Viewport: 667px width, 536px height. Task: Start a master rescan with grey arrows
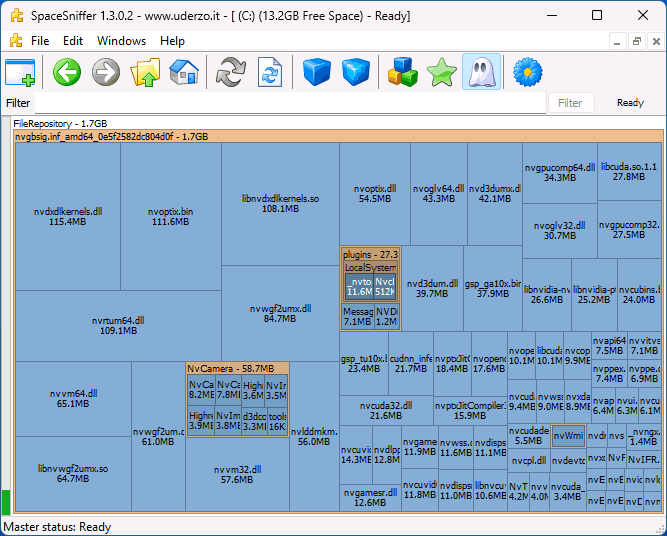(231, 73)
